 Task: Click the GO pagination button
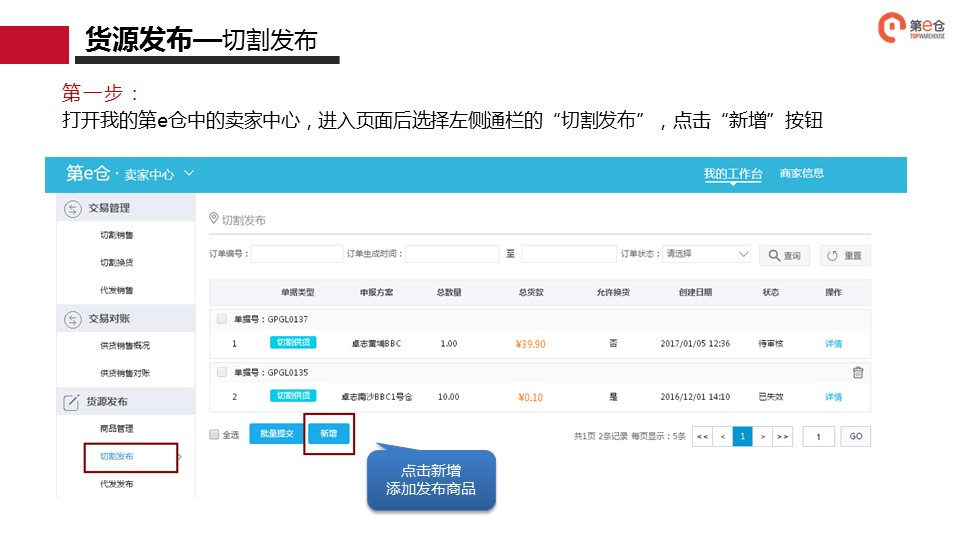855,436
